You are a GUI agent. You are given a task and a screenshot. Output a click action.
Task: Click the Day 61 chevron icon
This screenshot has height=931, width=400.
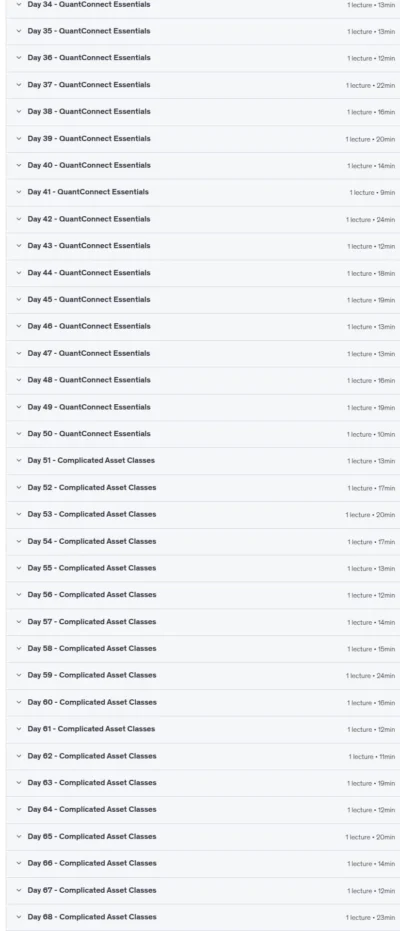19,729
